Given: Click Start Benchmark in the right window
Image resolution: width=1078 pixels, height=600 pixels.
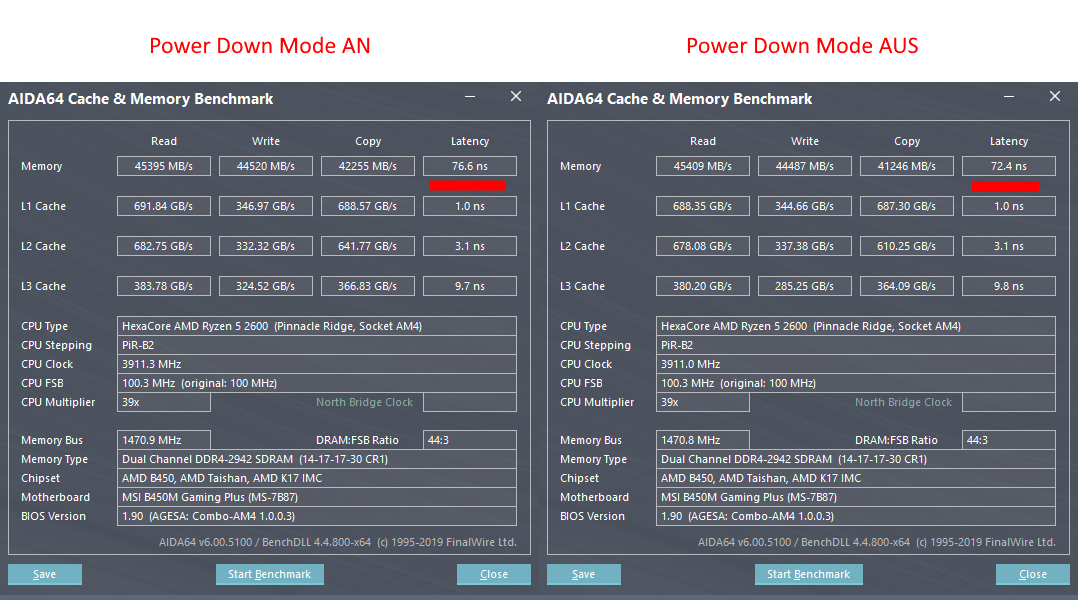Looking at the screenshot, I should point(808,575).
